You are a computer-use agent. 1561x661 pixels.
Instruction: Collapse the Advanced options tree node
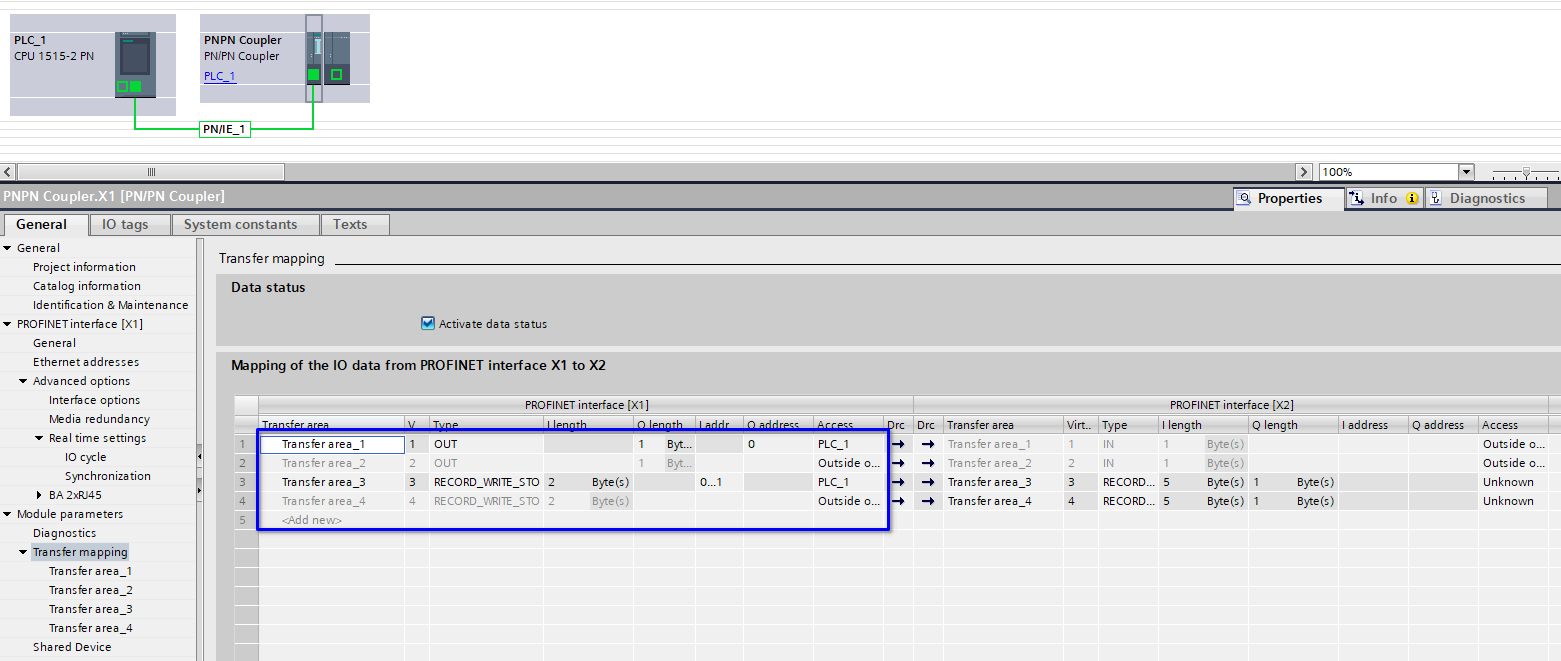(24, 381)
